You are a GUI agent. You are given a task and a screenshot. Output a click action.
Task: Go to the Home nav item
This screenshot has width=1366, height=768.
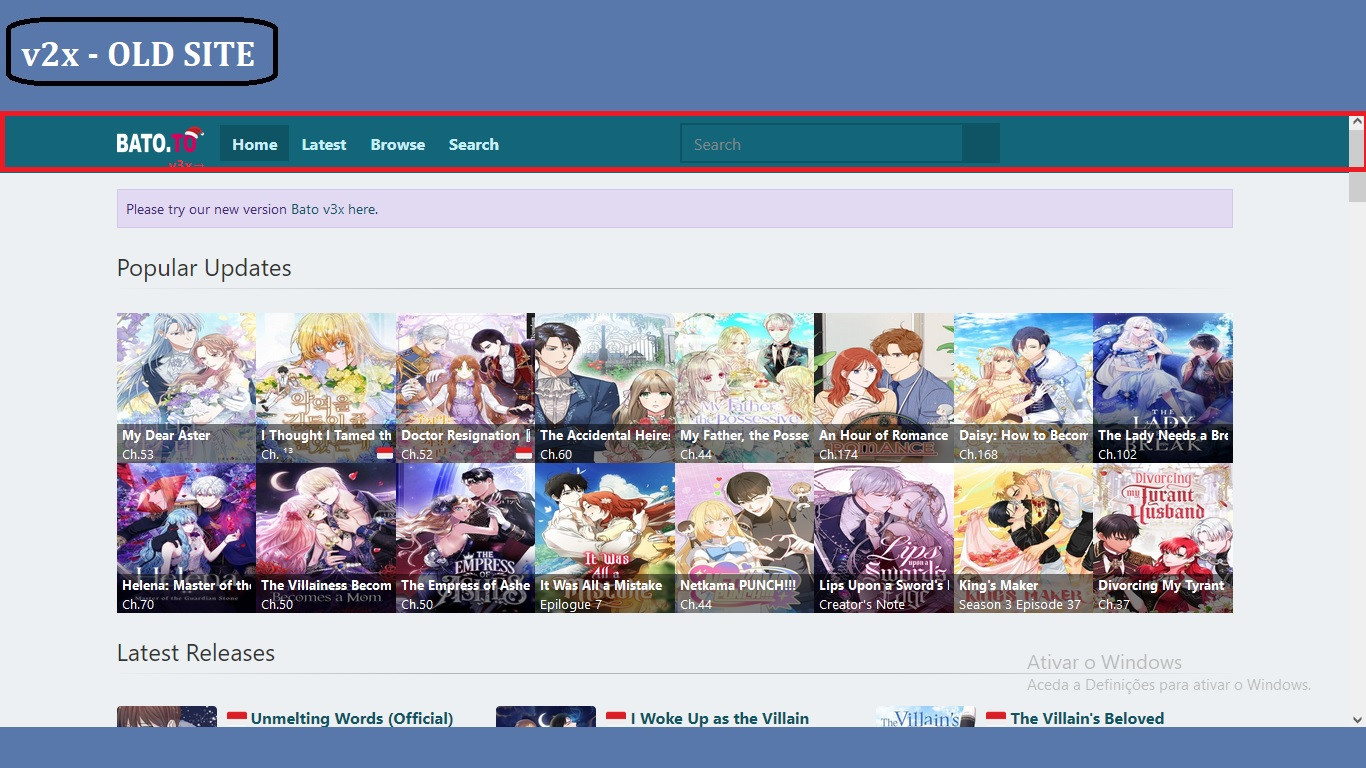tap(255, 144)
